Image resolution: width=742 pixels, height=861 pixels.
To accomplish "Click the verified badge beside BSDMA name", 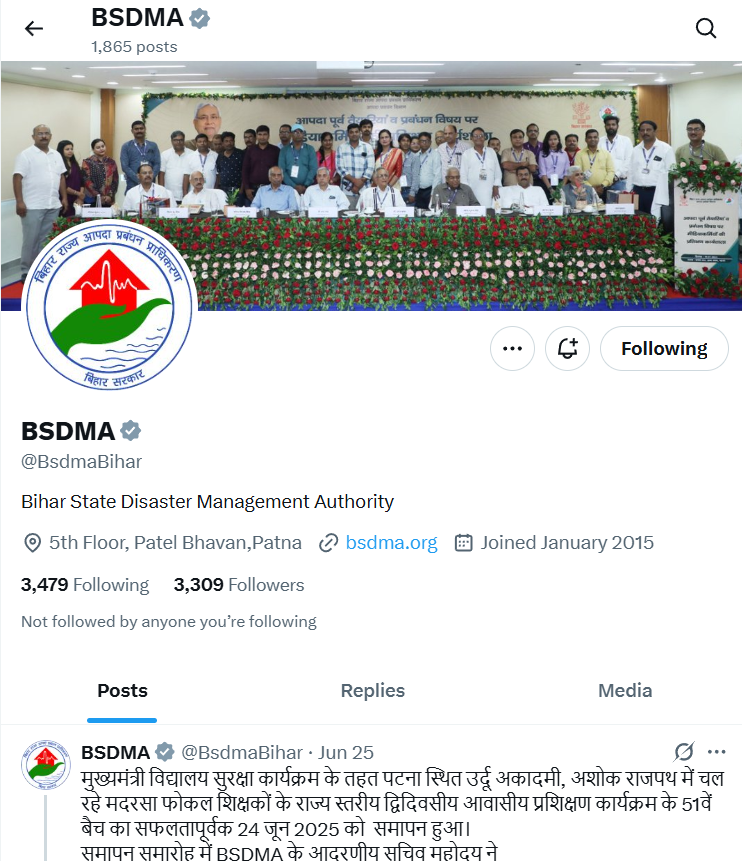I will click(131, 430).
